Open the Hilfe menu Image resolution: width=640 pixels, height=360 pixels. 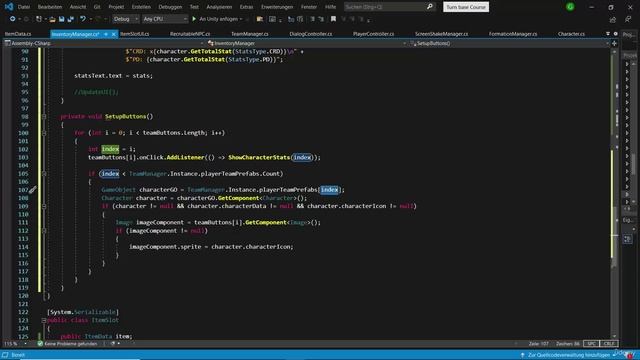(x=330, y=7)
